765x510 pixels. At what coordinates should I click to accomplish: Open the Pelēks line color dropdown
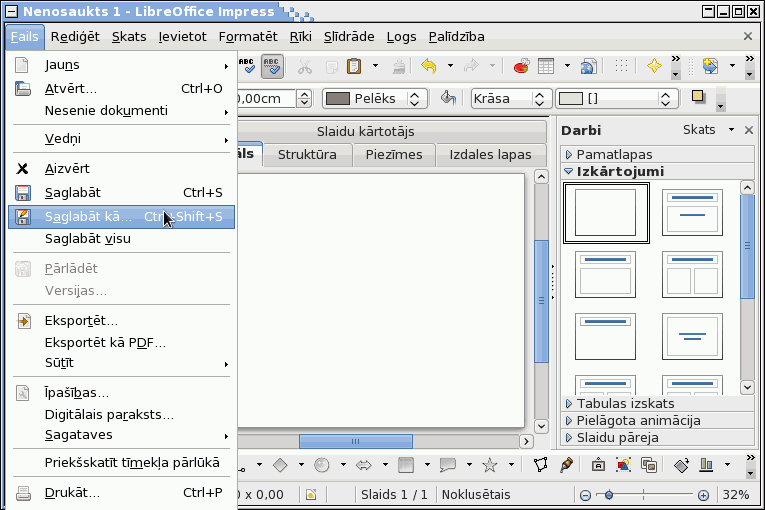point(375,99)
